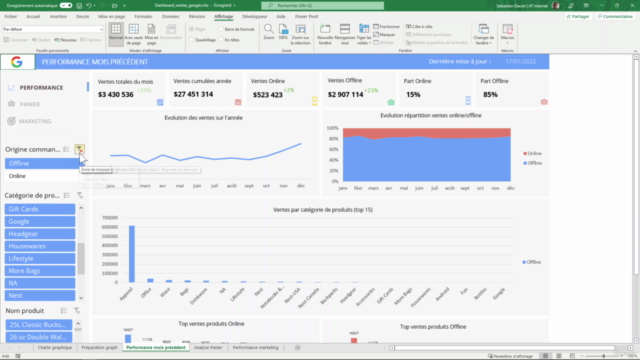Click the pen icon in title bar

(571, 6)
